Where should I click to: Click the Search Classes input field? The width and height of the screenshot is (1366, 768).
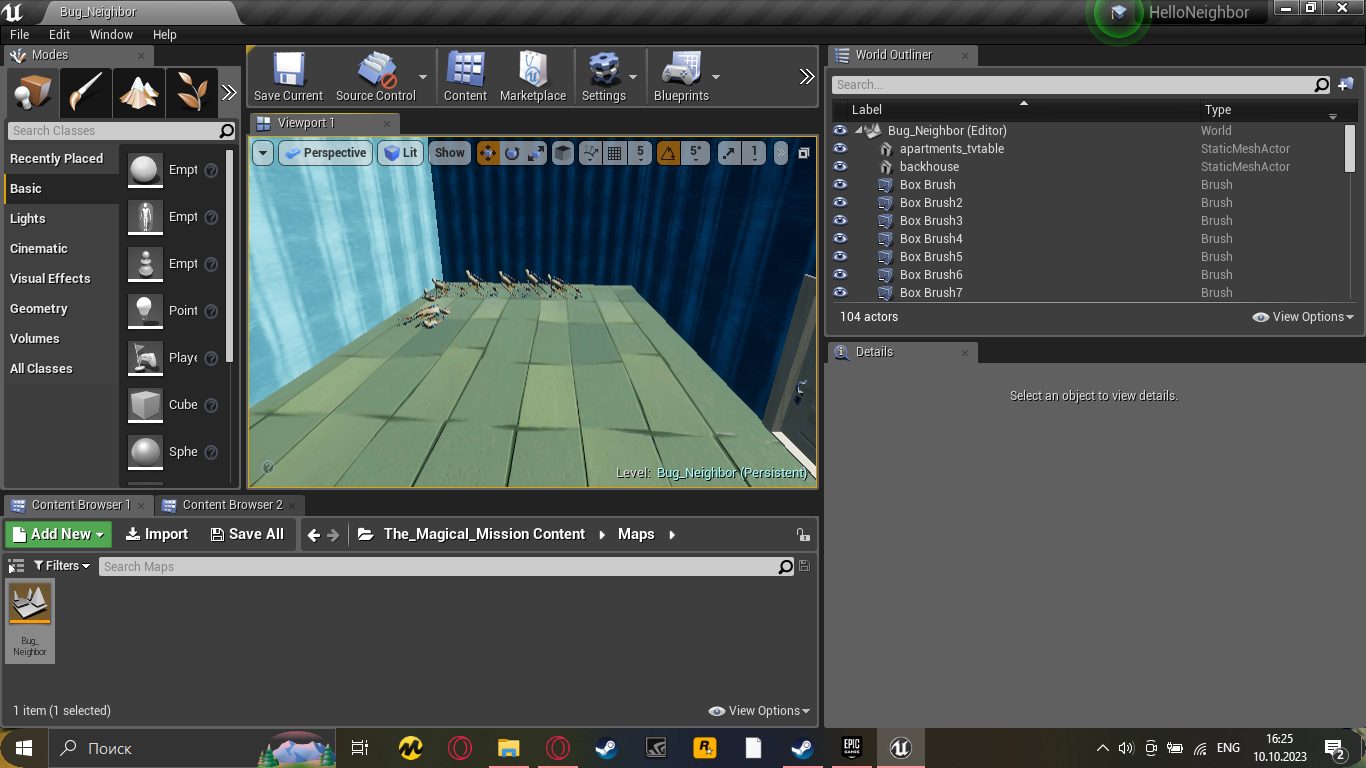tap(122, 131)
